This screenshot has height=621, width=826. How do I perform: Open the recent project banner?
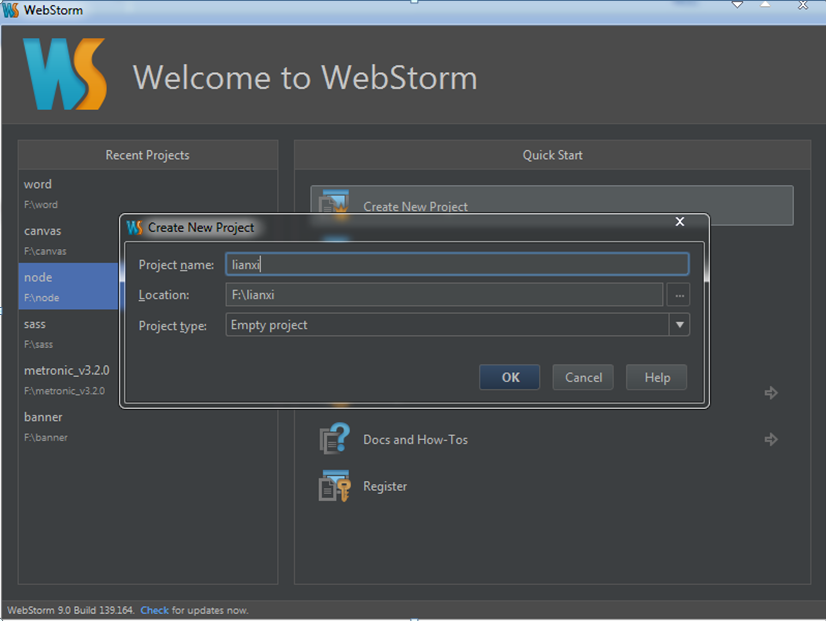148,426
